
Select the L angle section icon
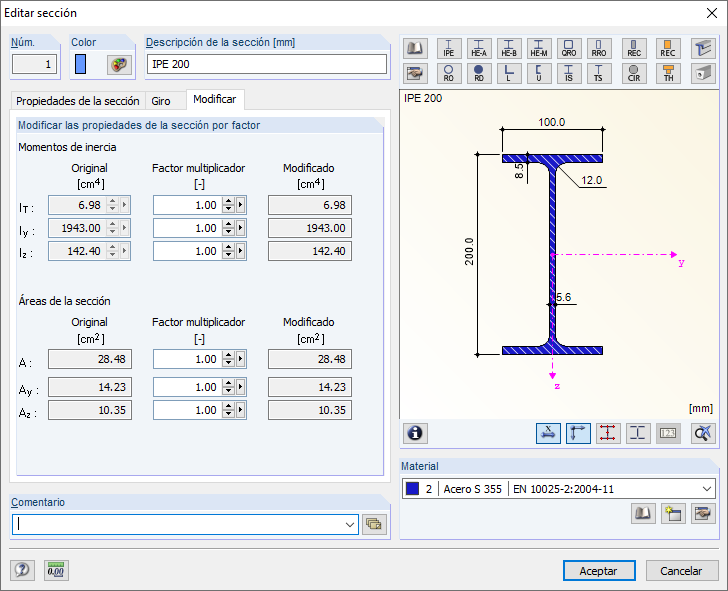click(509, 73)
